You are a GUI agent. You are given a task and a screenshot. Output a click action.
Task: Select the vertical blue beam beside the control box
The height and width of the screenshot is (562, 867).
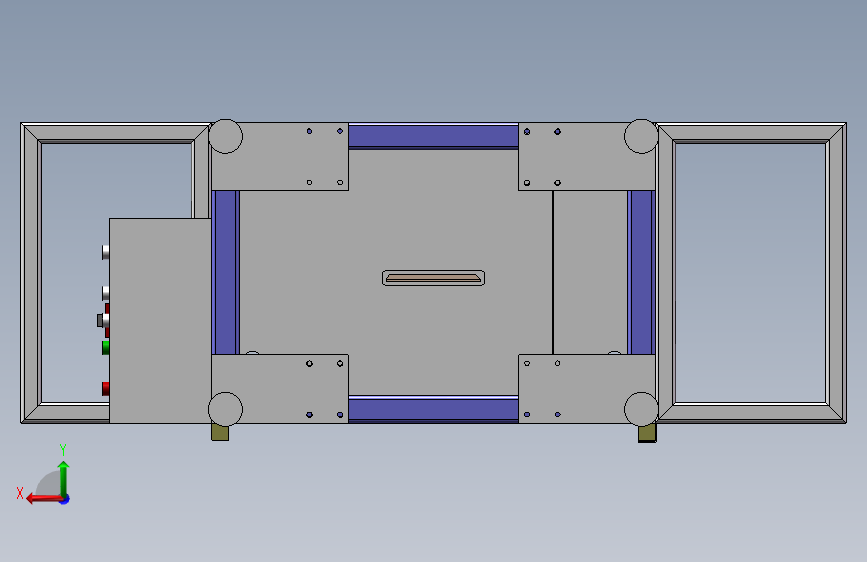pos(226,272)
